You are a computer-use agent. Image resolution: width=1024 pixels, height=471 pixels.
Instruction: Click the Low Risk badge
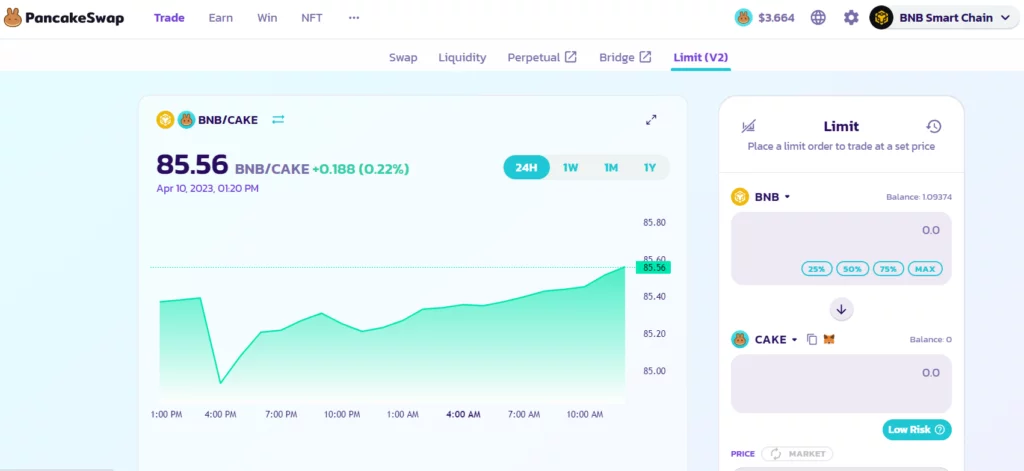tap(916, 429)
